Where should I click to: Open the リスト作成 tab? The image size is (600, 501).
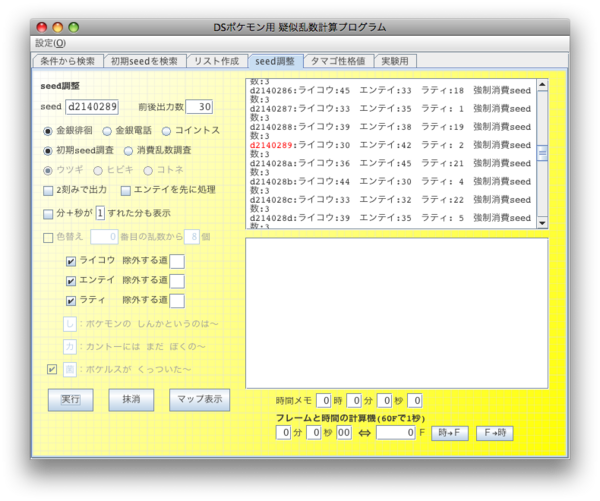217,61
